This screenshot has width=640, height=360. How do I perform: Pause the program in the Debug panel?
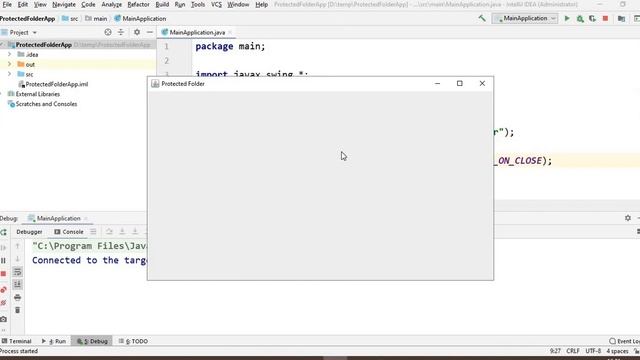point(4,261)
